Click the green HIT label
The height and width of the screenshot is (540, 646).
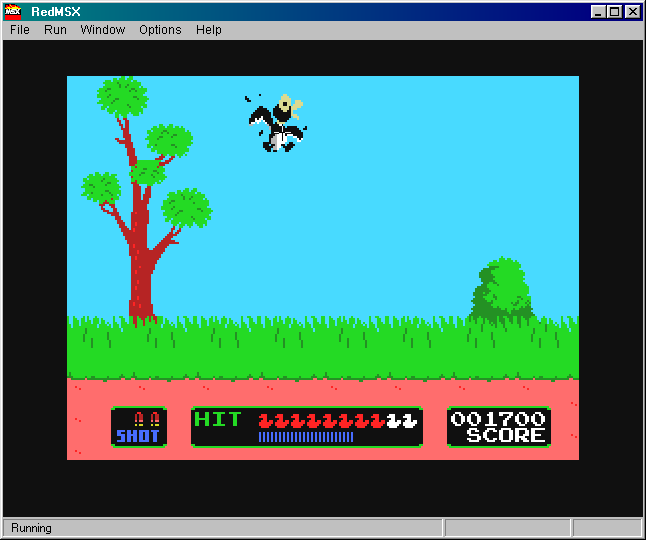[x=217, y=419]
